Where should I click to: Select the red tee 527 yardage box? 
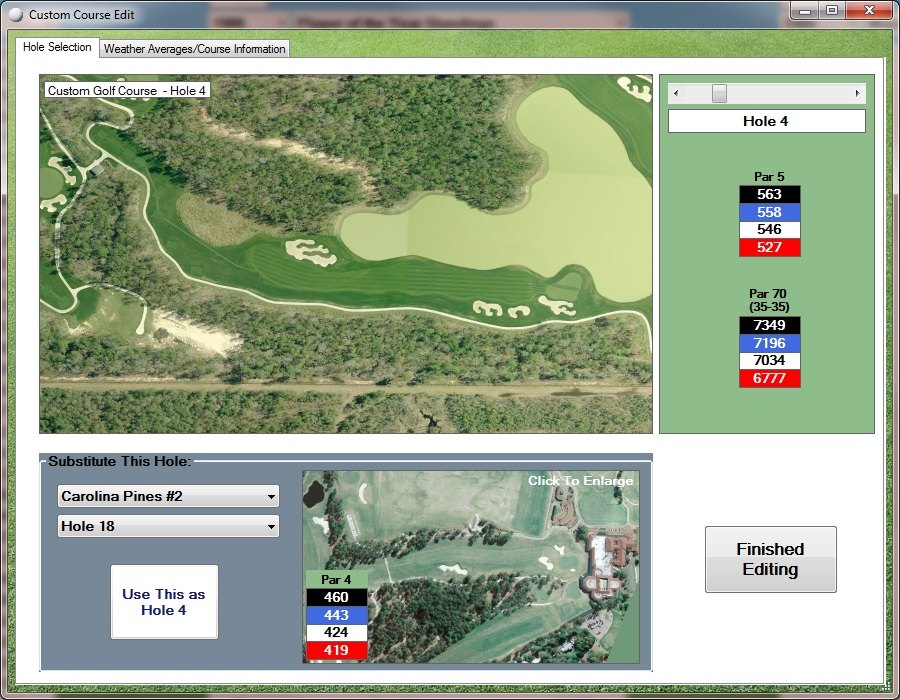769,247
